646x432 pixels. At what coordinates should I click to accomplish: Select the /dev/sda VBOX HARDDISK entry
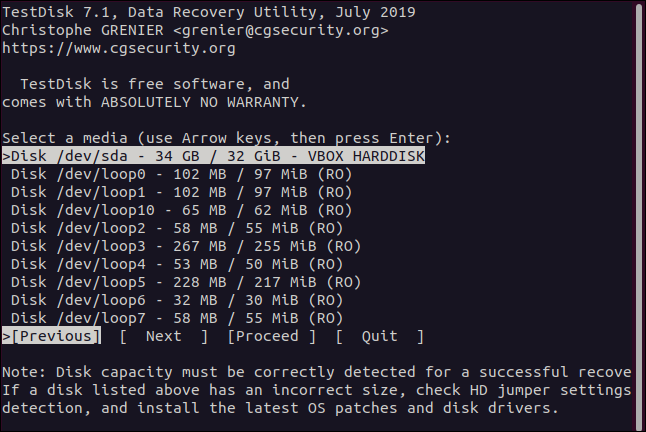point(214,156)
